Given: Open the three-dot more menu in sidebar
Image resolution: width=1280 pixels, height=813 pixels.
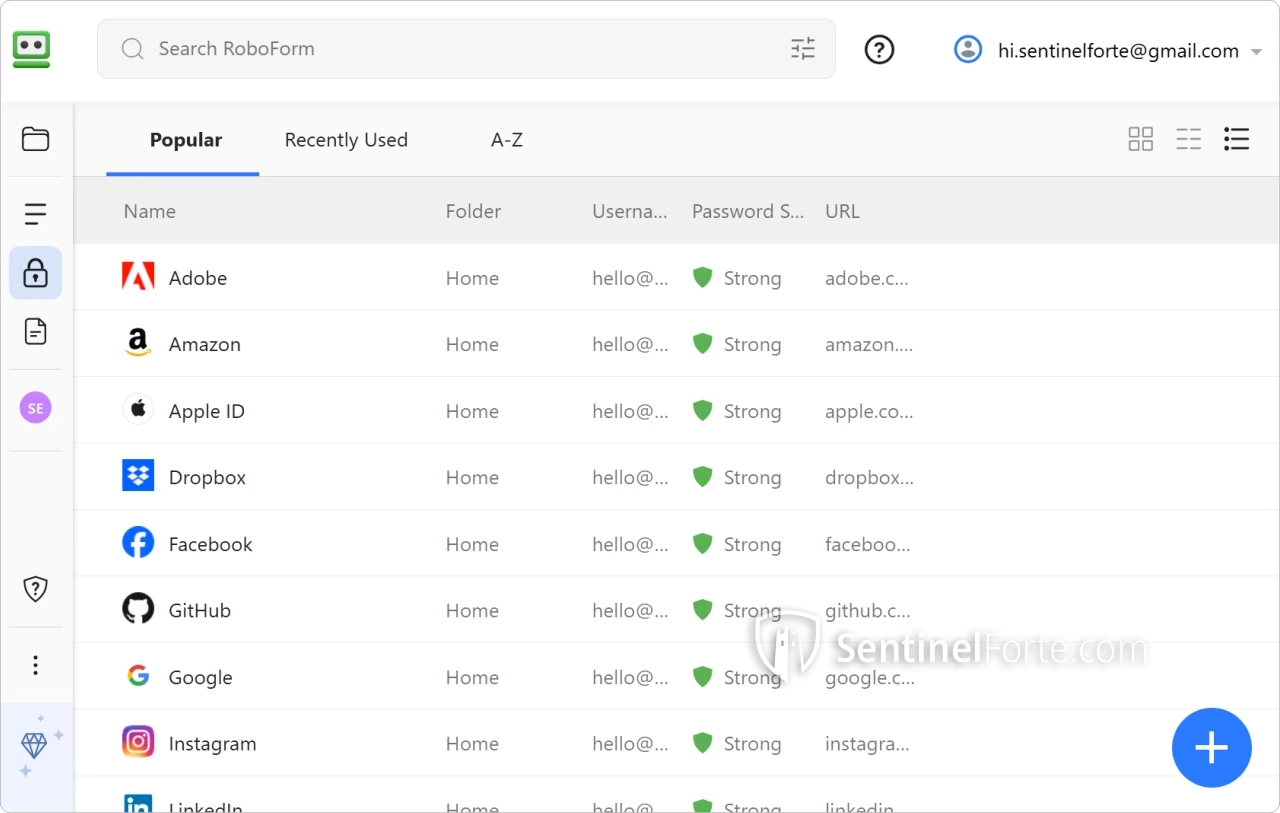Looking at the screenshot, I should click(x=36, y=665).
